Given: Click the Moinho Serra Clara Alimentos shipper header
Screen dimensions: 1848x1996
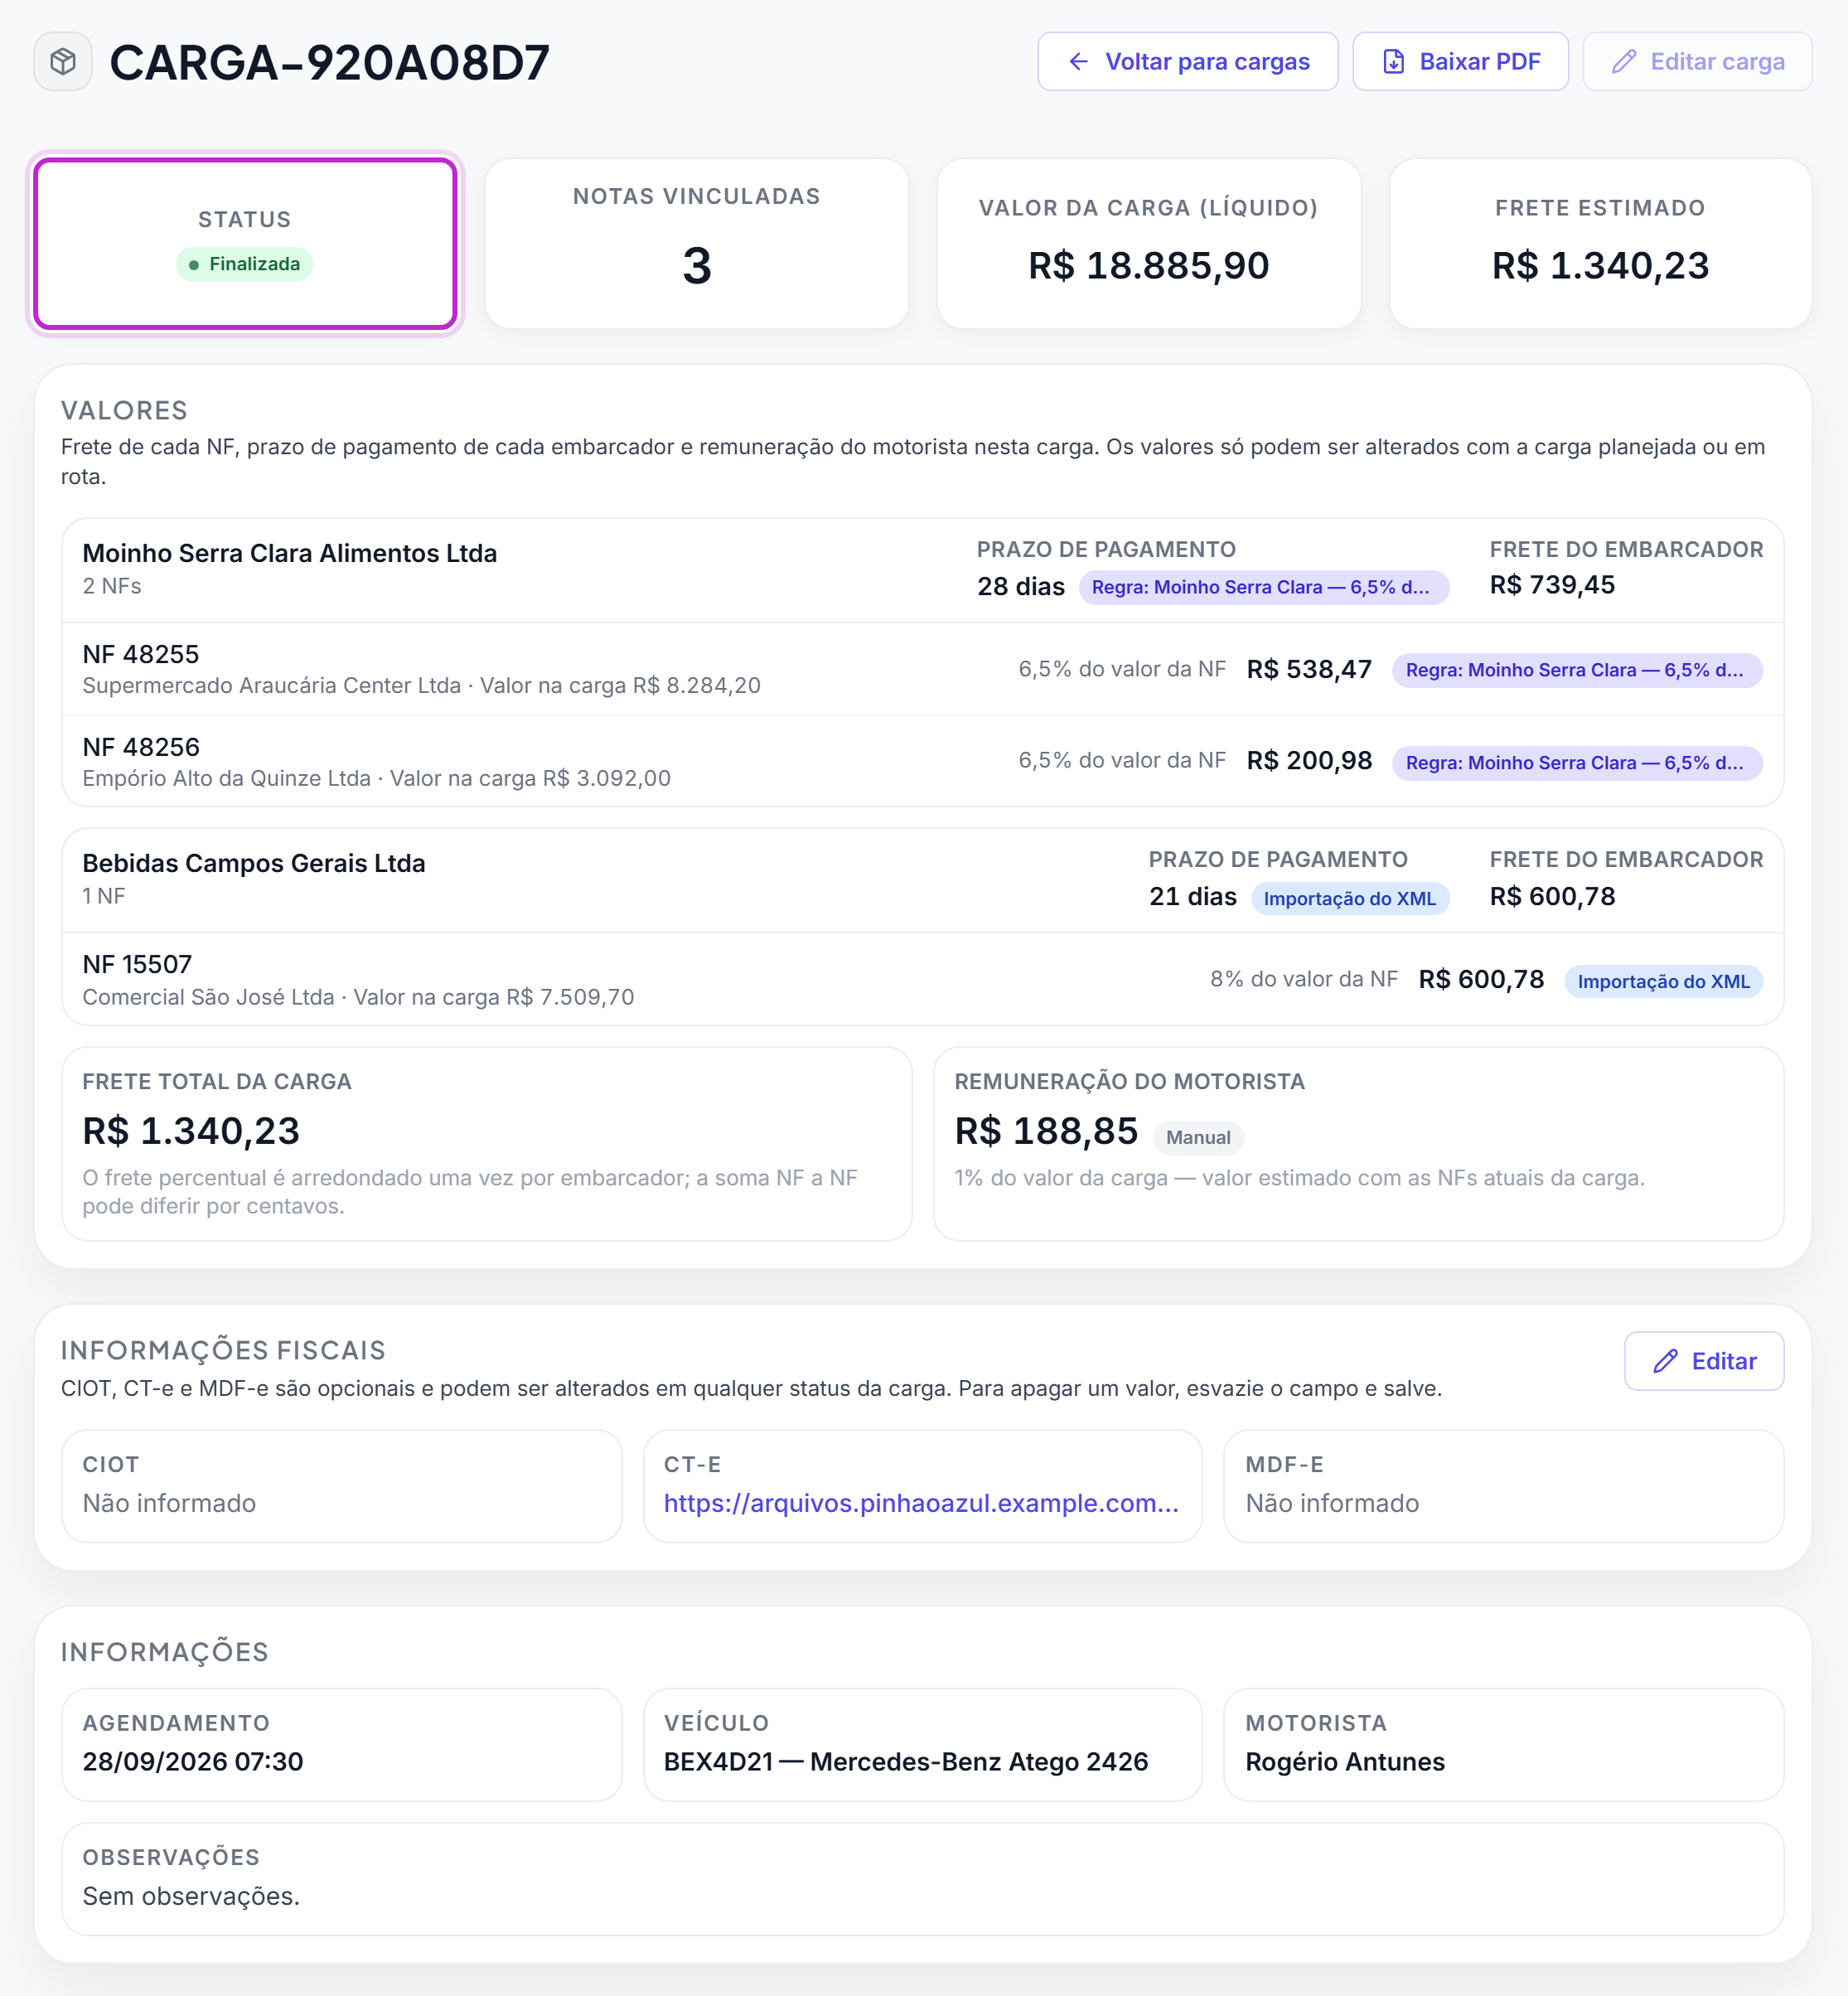Looking at the screenshot, I should [922, 571].
